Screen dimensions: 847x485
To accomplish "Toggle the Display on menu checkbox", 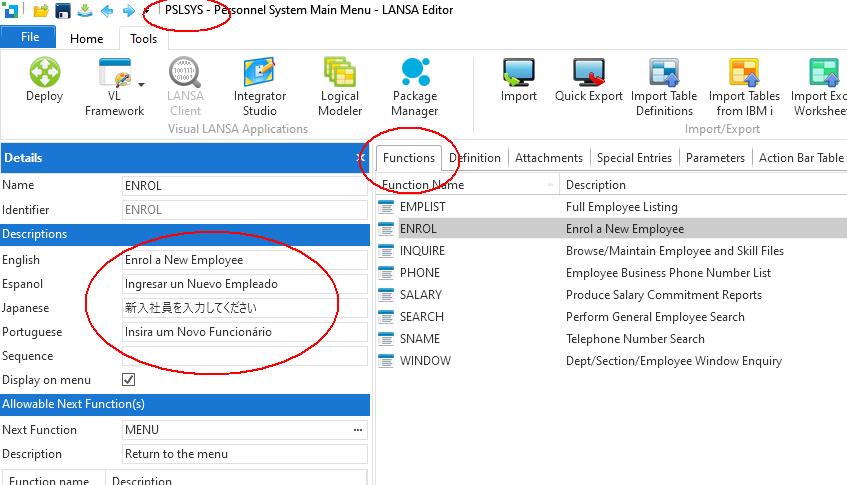I will click(x=128, y=380).
